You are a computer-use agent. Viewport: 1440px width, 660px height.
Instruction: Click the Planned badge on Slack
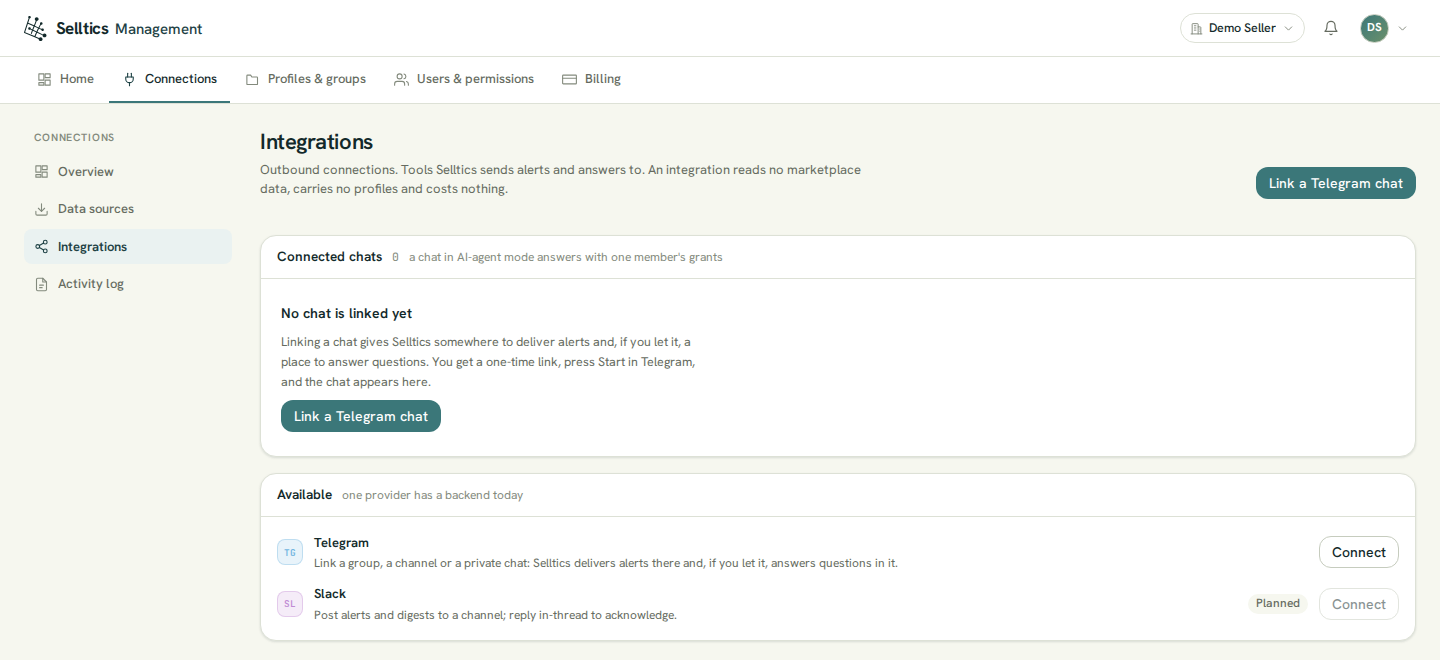1278,603
